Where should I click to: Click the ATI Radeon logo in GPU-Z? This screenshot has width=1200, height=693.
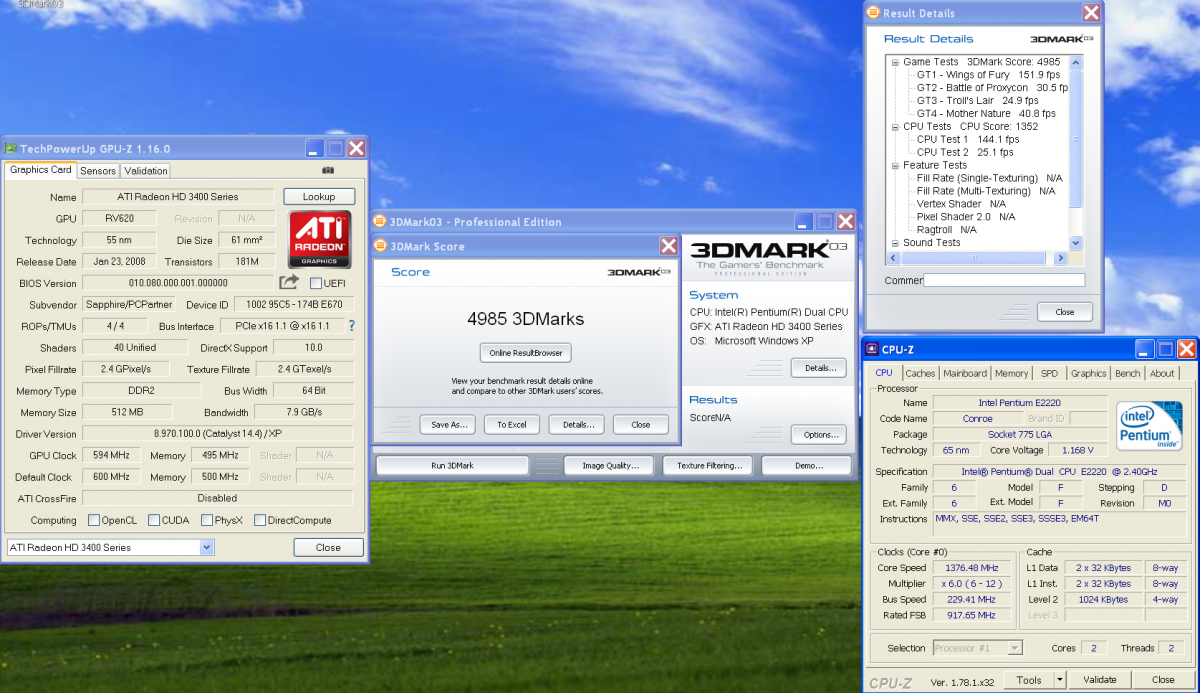click(320, 239)
